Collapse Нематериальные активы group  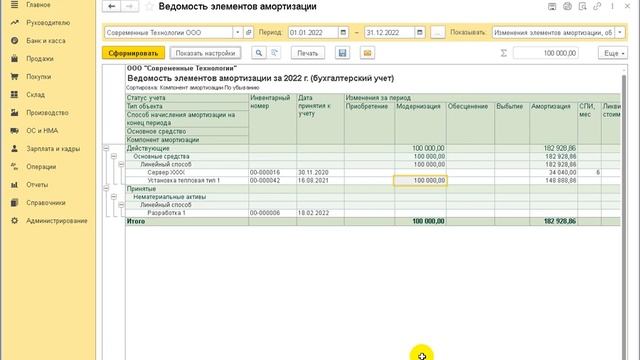[114, 197]
